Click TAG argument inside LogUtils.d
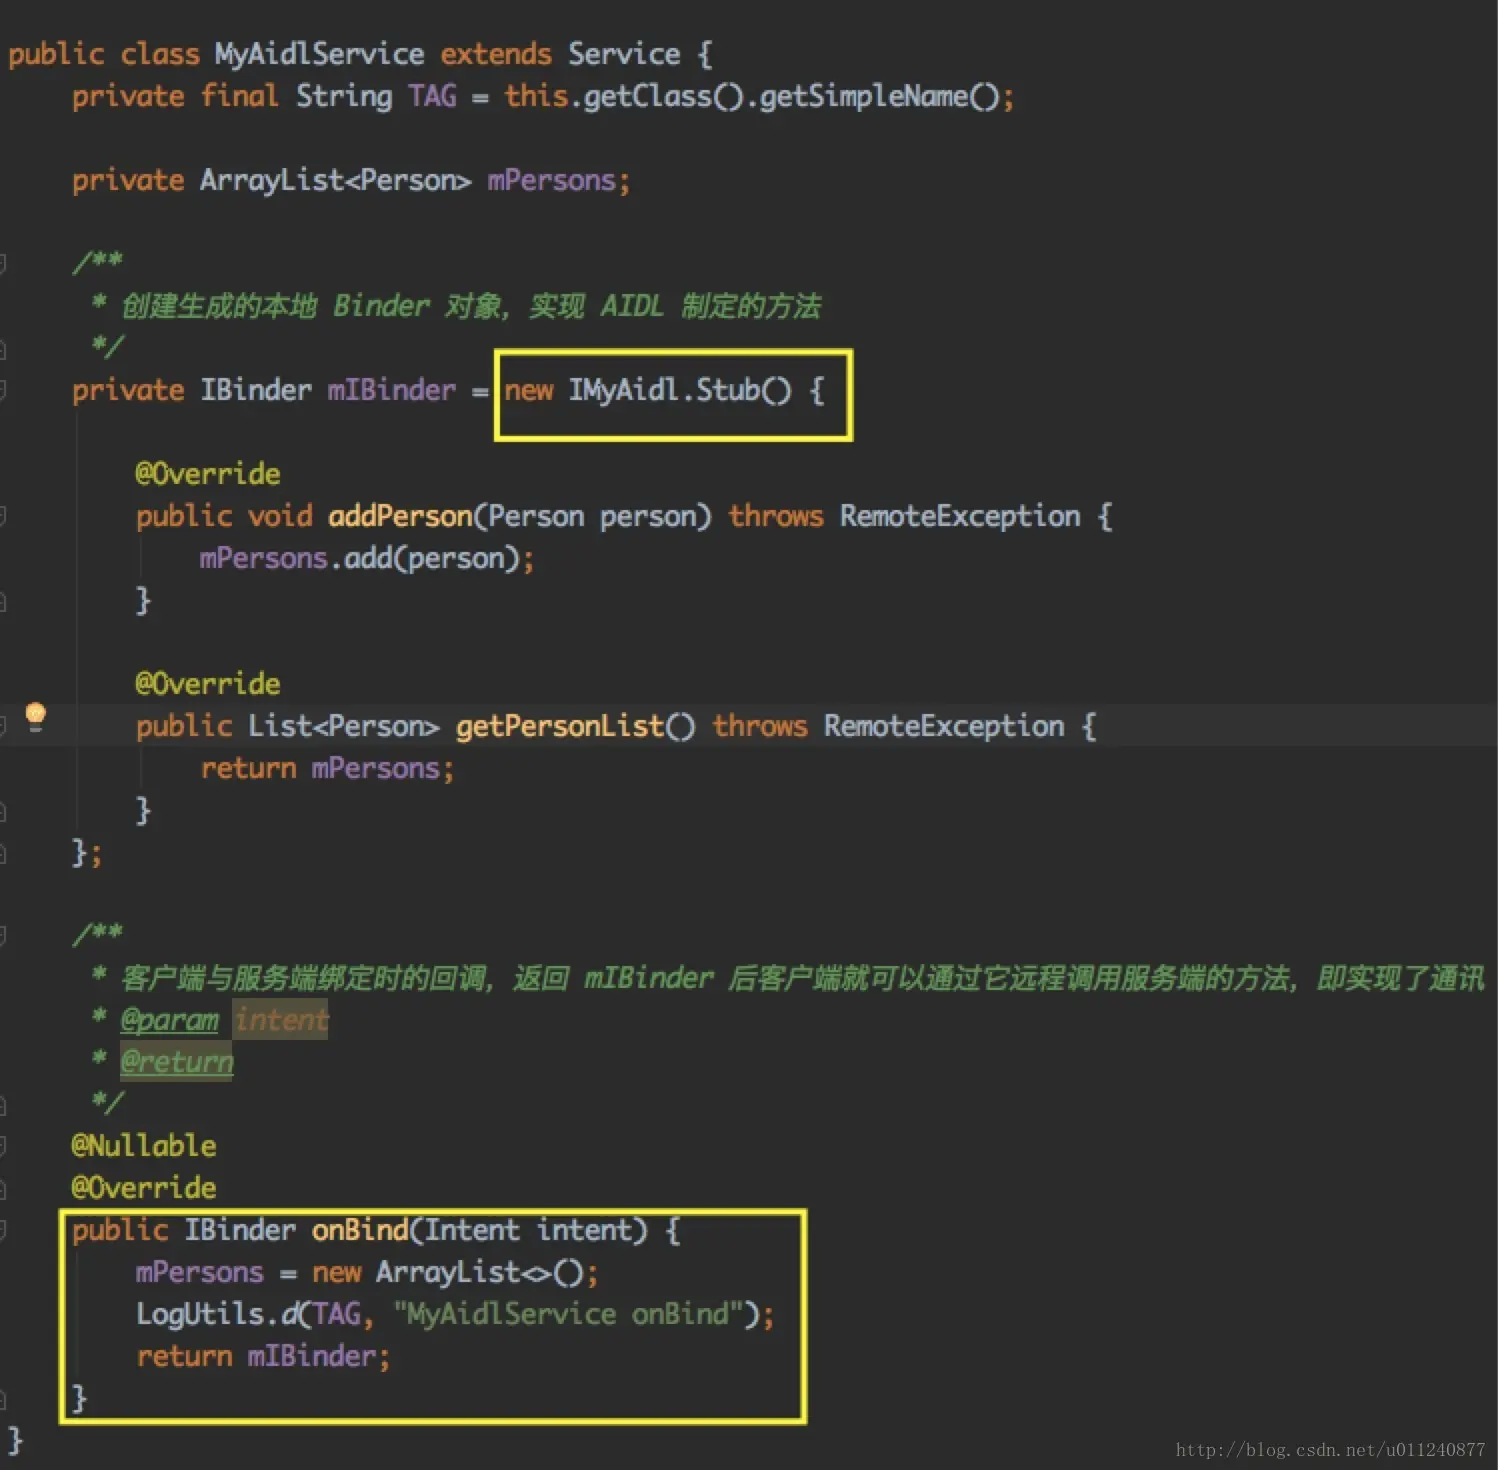The image size is (1498, 1470). coord(337,1314)
